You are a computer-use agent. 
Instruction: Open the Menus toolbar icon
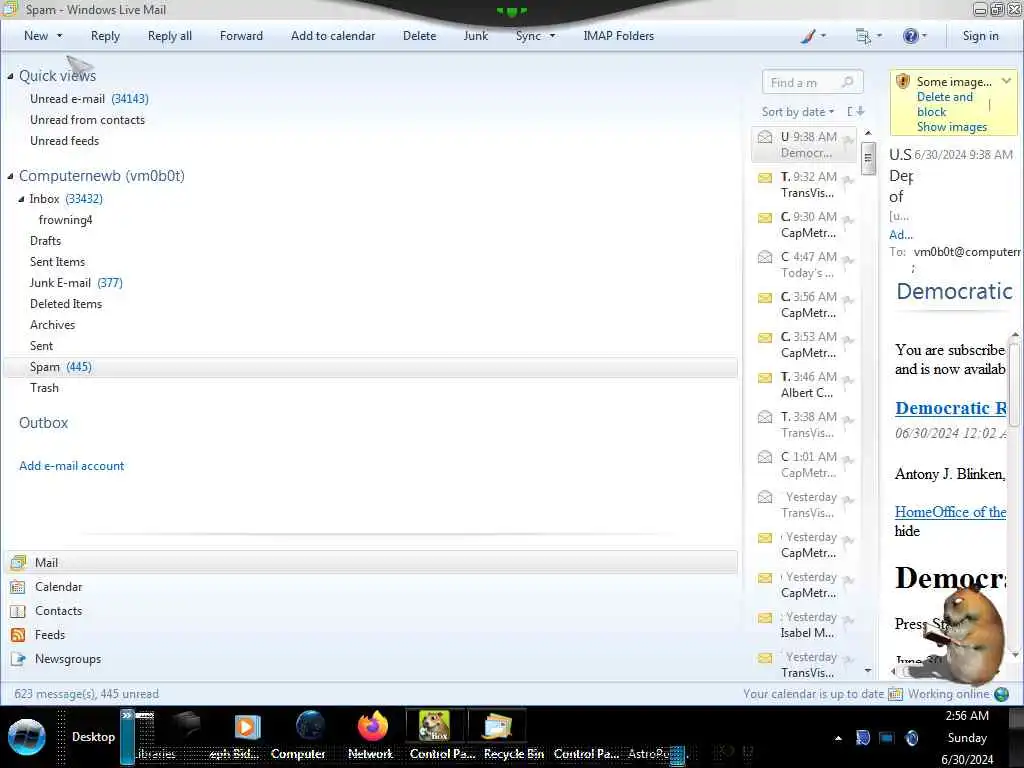(863, 37)
